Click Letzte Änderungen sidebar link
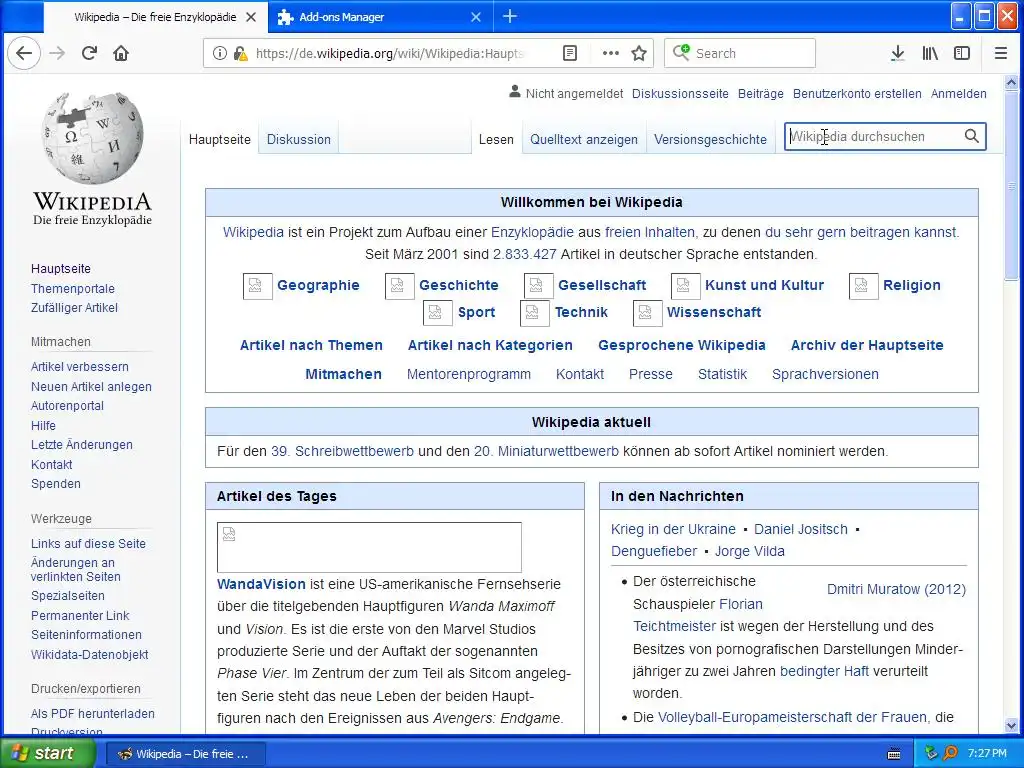The image size is (1024, 768). pyautogui.click(x=82, y=445)
